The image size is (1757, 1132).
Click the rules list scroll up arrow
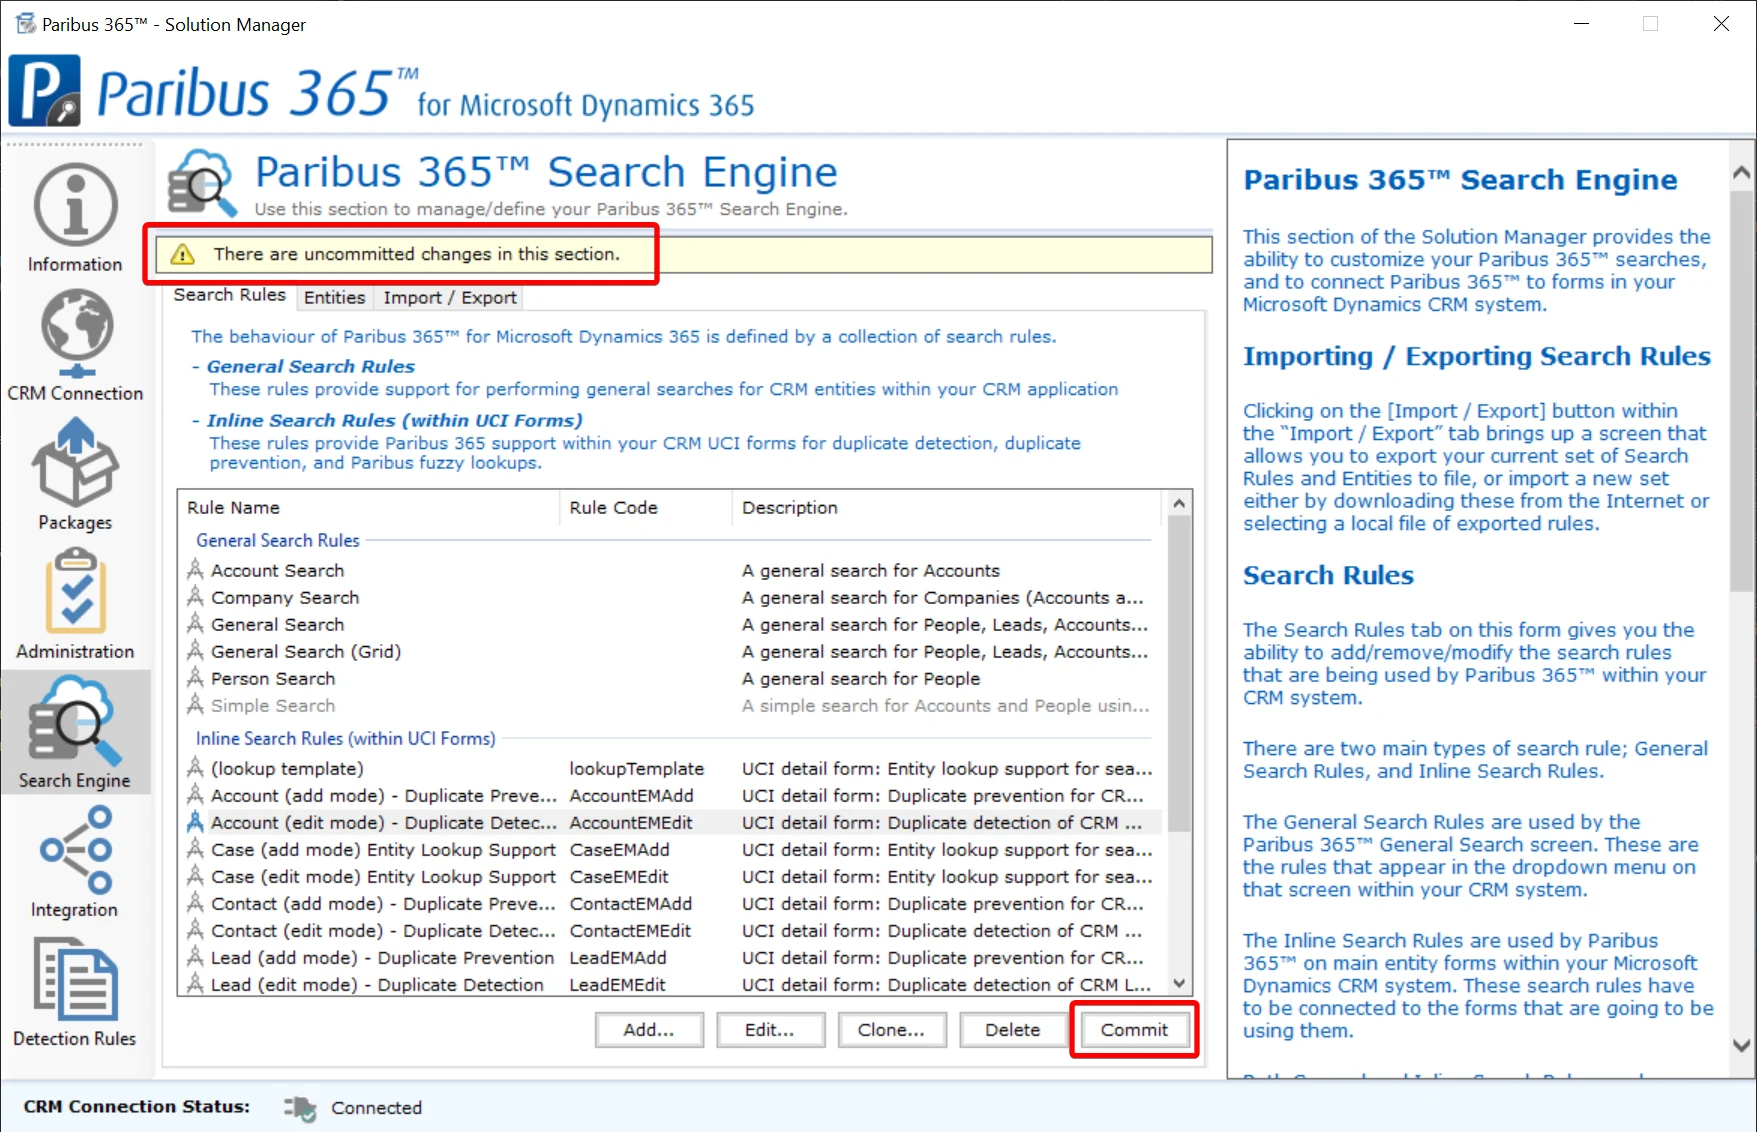(1179, 504)
